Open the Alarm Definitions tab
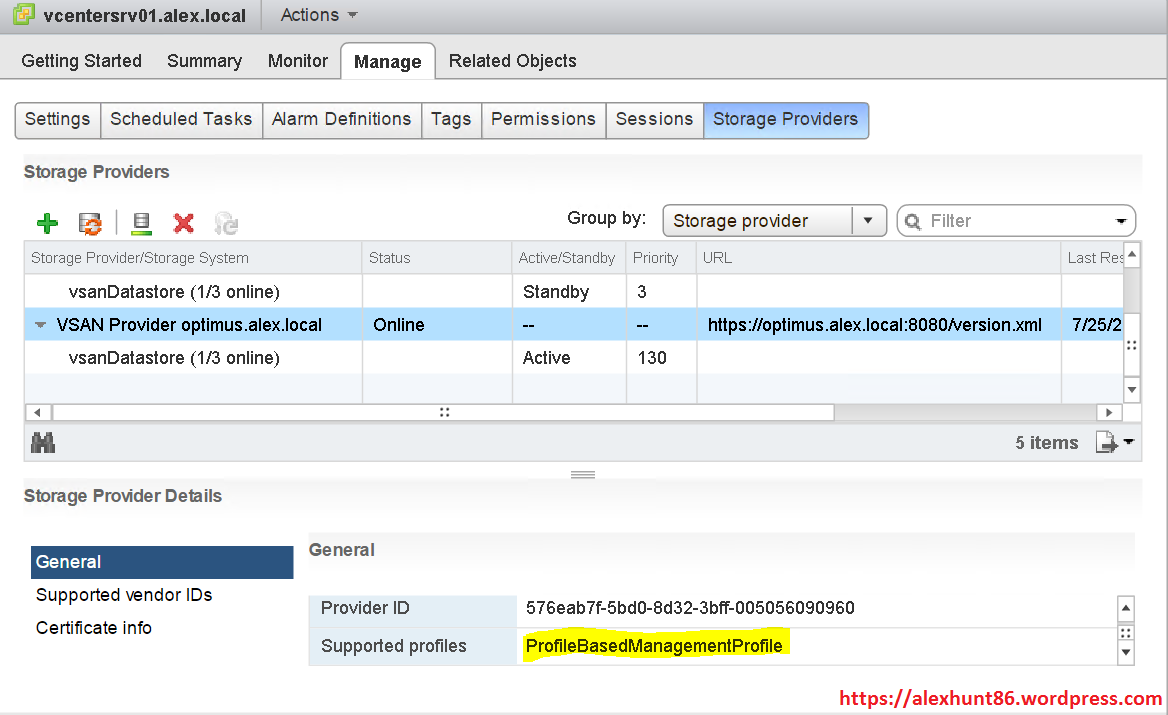The image size is (1168, 715). coord(341,119)
